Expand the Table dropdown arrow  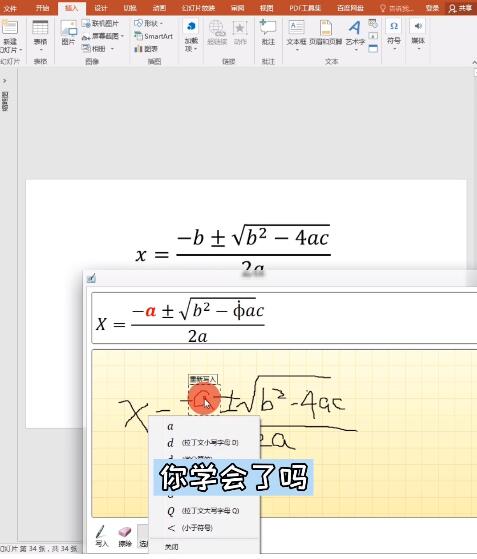click(40, 50)
